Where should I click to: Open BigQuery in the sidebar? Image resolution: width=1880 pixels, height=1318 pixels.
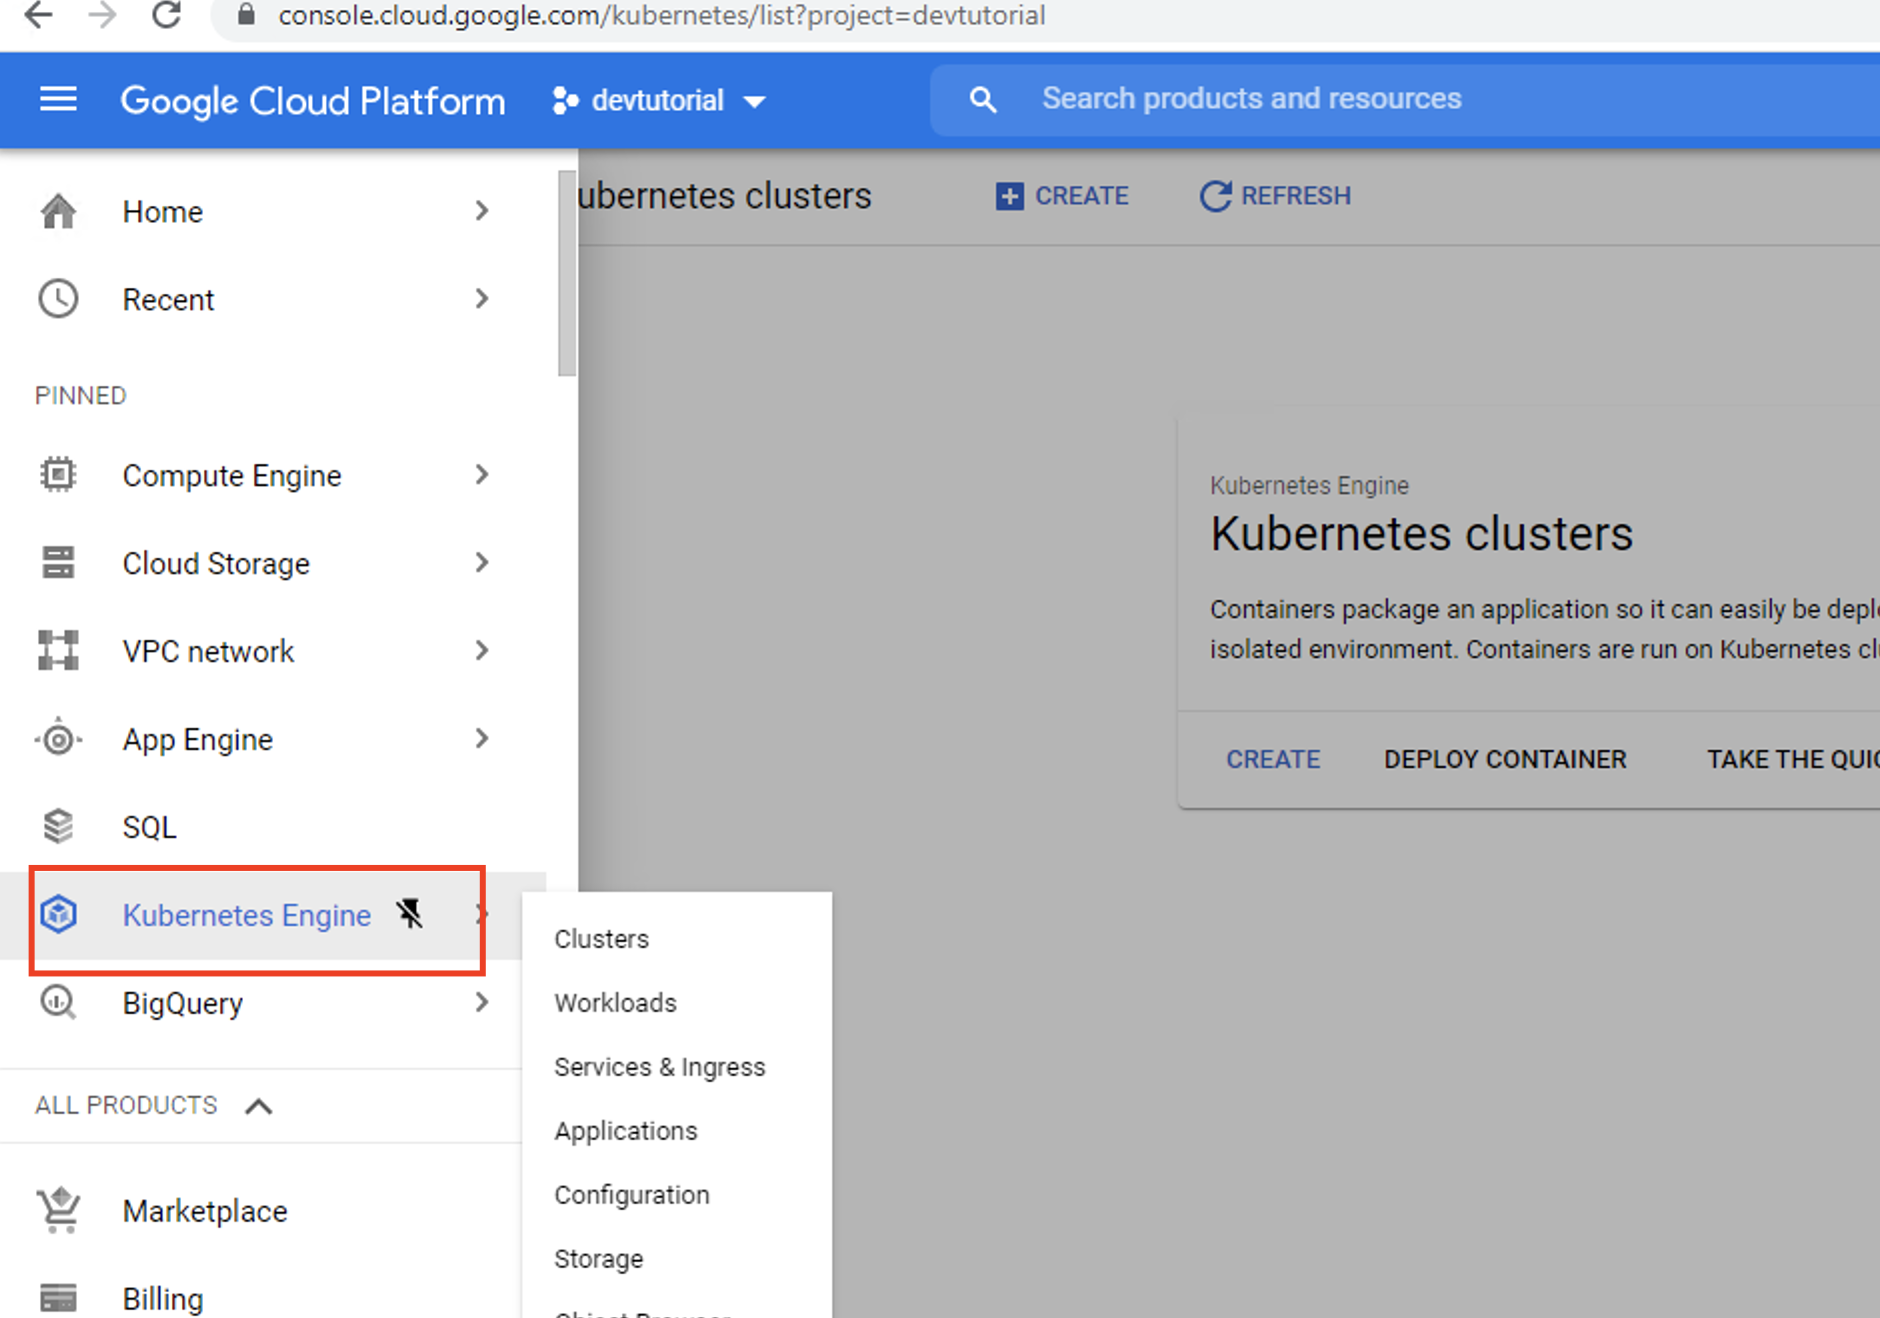pos(182,1003)
